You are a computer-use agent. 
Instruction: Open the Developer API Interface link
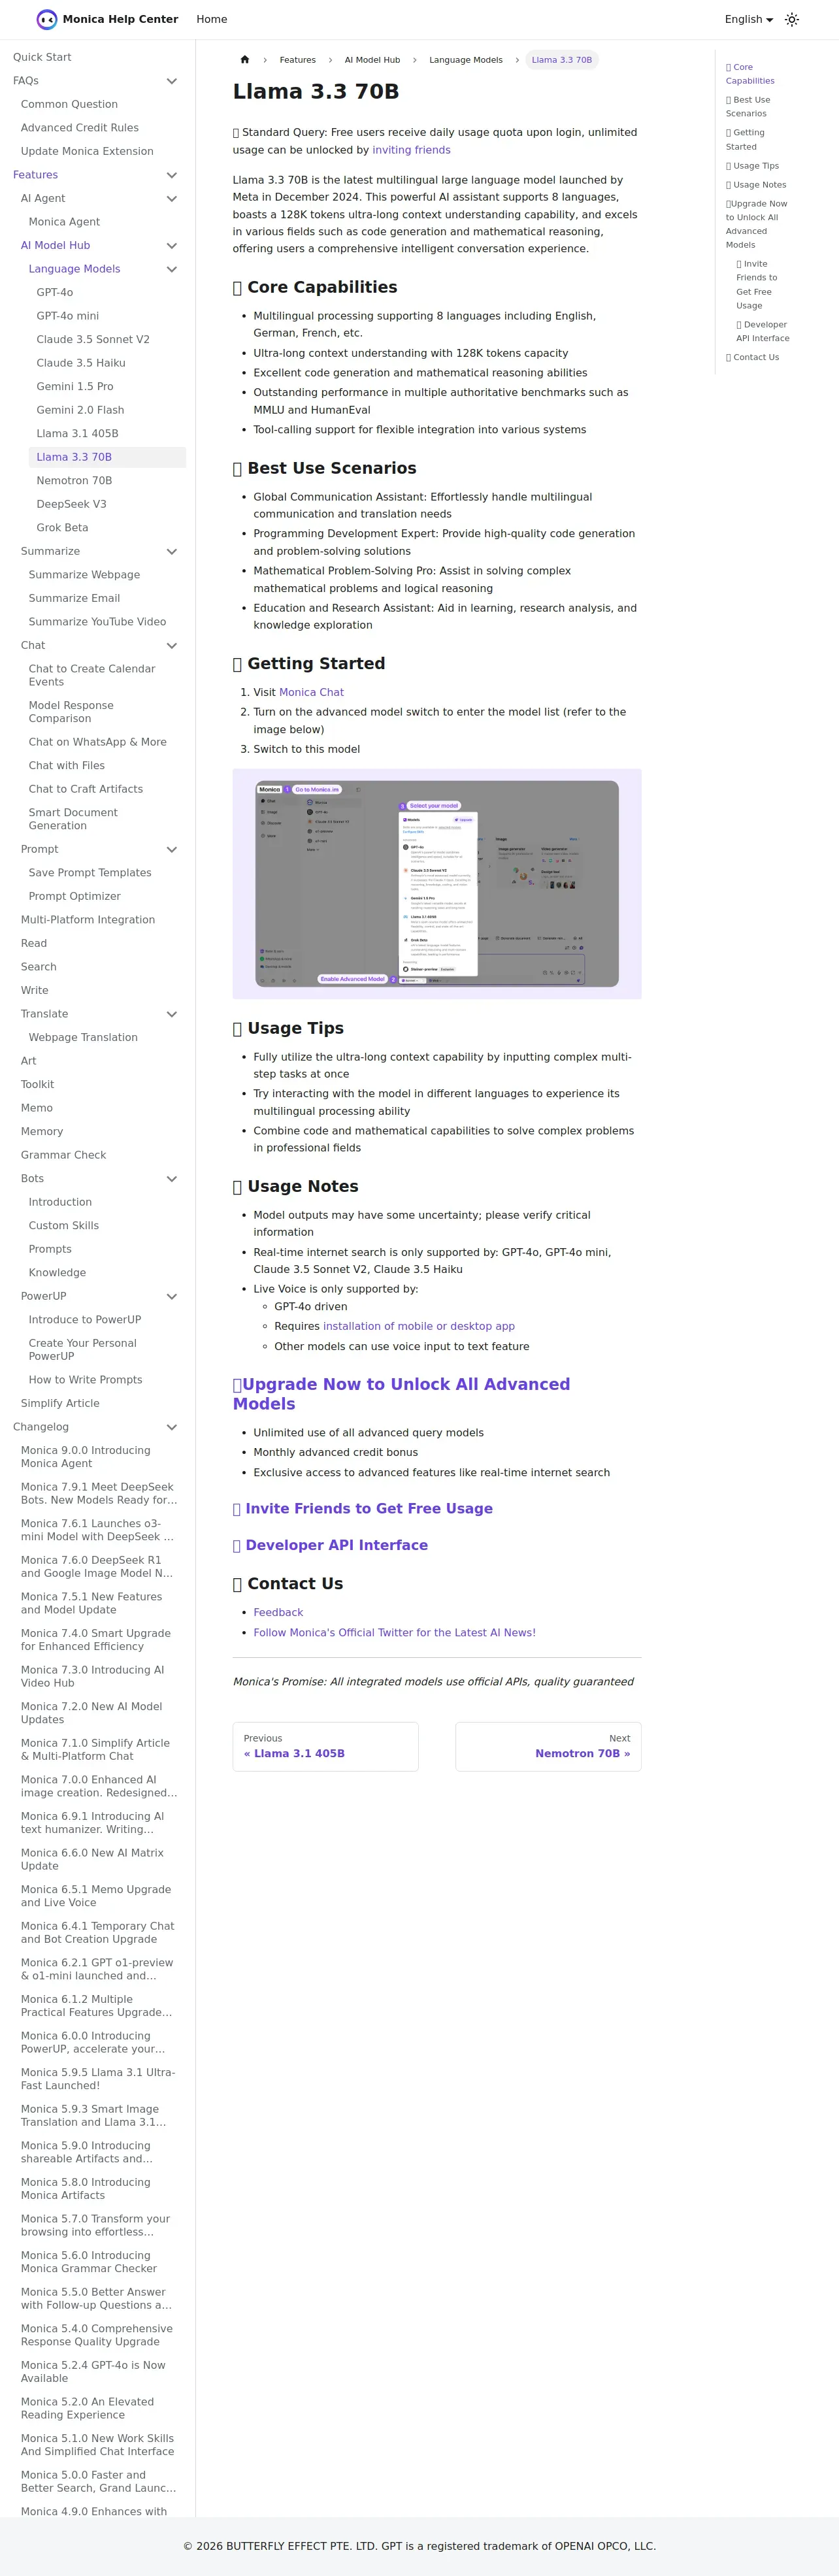[x=337, y=1545]
